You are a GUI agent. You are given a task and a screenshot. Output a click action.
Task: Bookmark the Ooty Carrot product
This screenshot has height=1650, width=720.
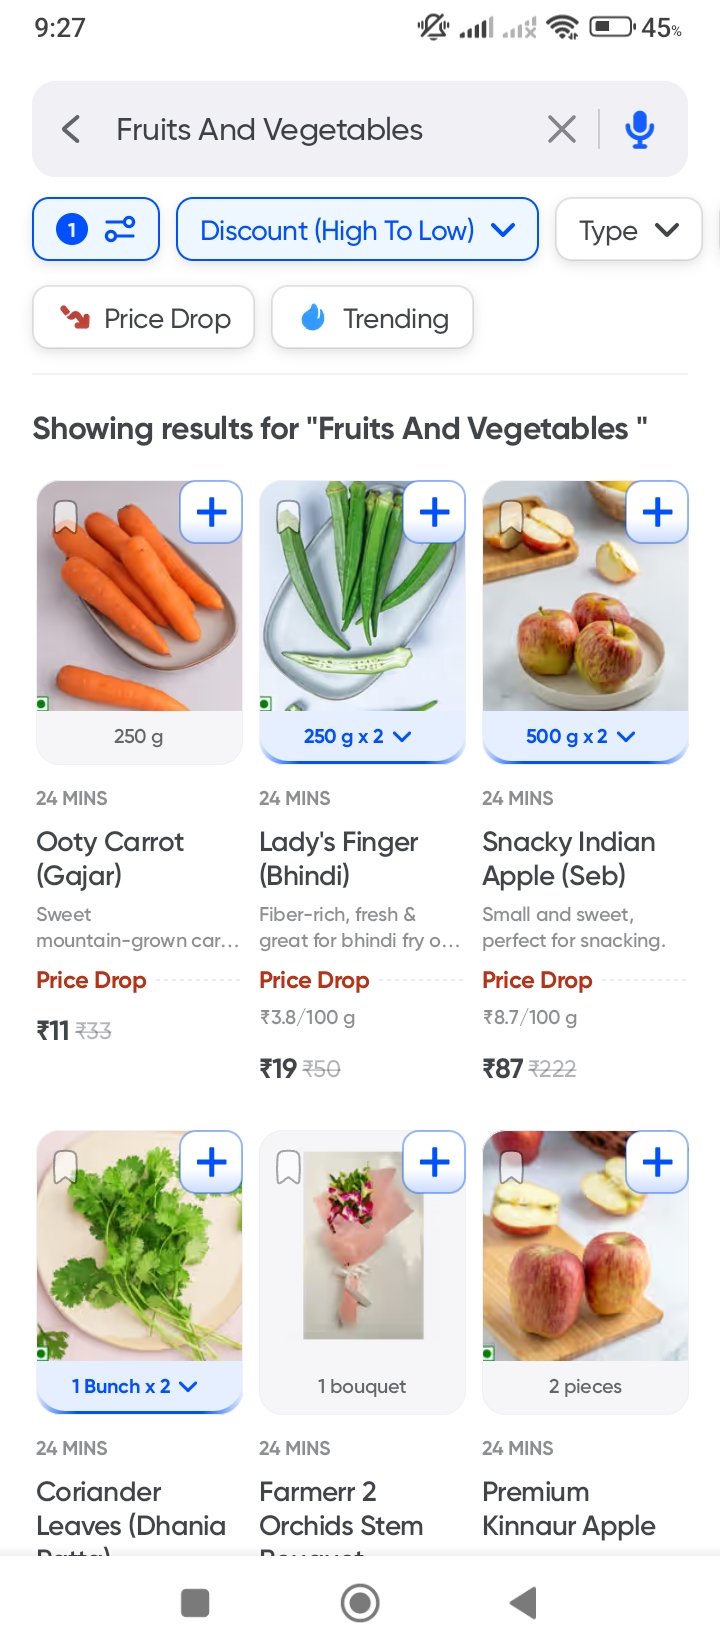[x=65, y=516]
